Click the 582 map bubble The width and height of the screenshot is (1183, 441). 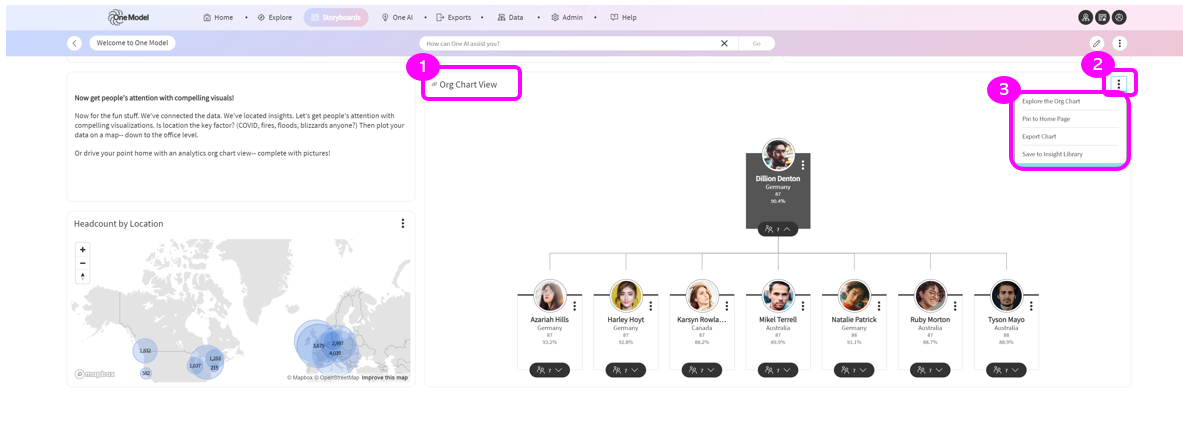[146, 373]
